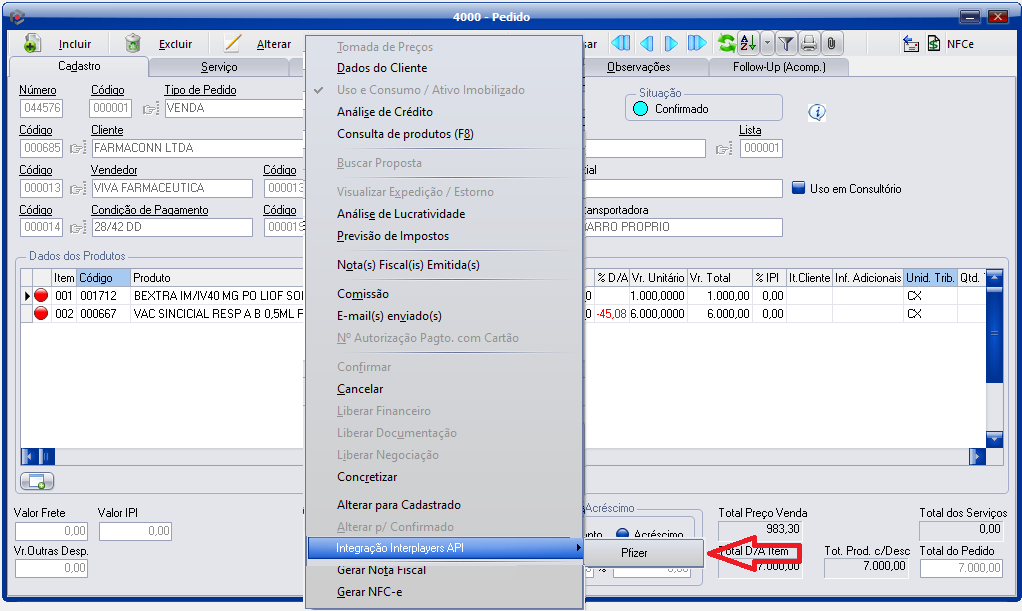The height and width of the screenshot is (611, 1022).
Task: Choose Gerar Nota Fiscal menu entry
Action: pos(381,570)
